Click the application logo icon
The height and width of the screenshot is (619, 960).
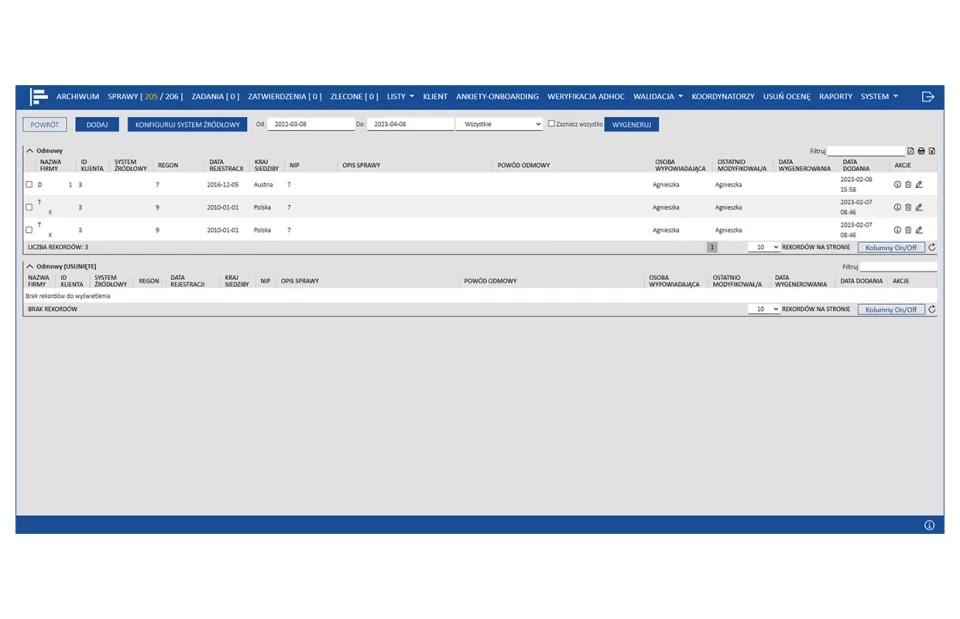click(38, 97)
